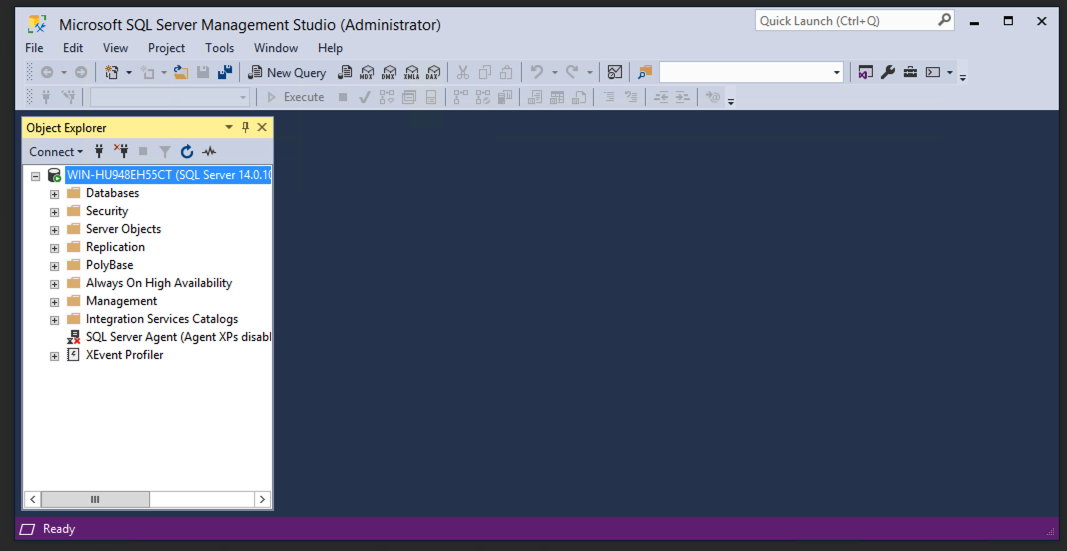Image resolution: width=1067 pixels, height=551 pixels.
Task: Click the New Query button
Action: coord(286,72)
